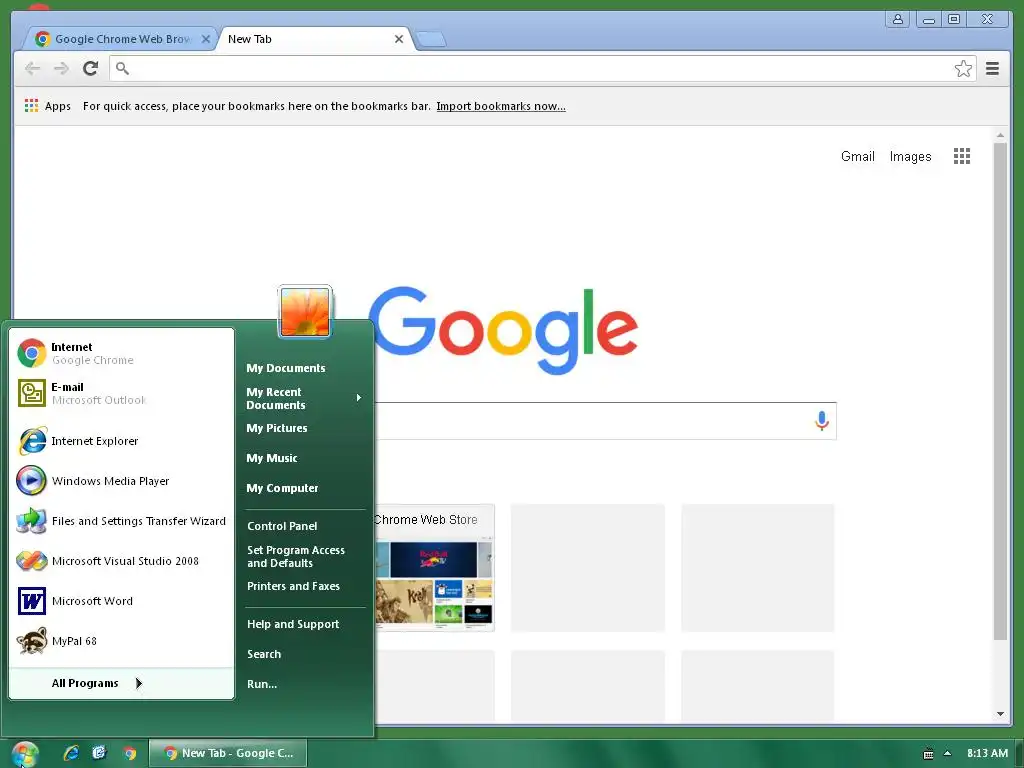Click the Start orb button
The width and height of the screenshot is (1024, 768).
pos(25,753)
